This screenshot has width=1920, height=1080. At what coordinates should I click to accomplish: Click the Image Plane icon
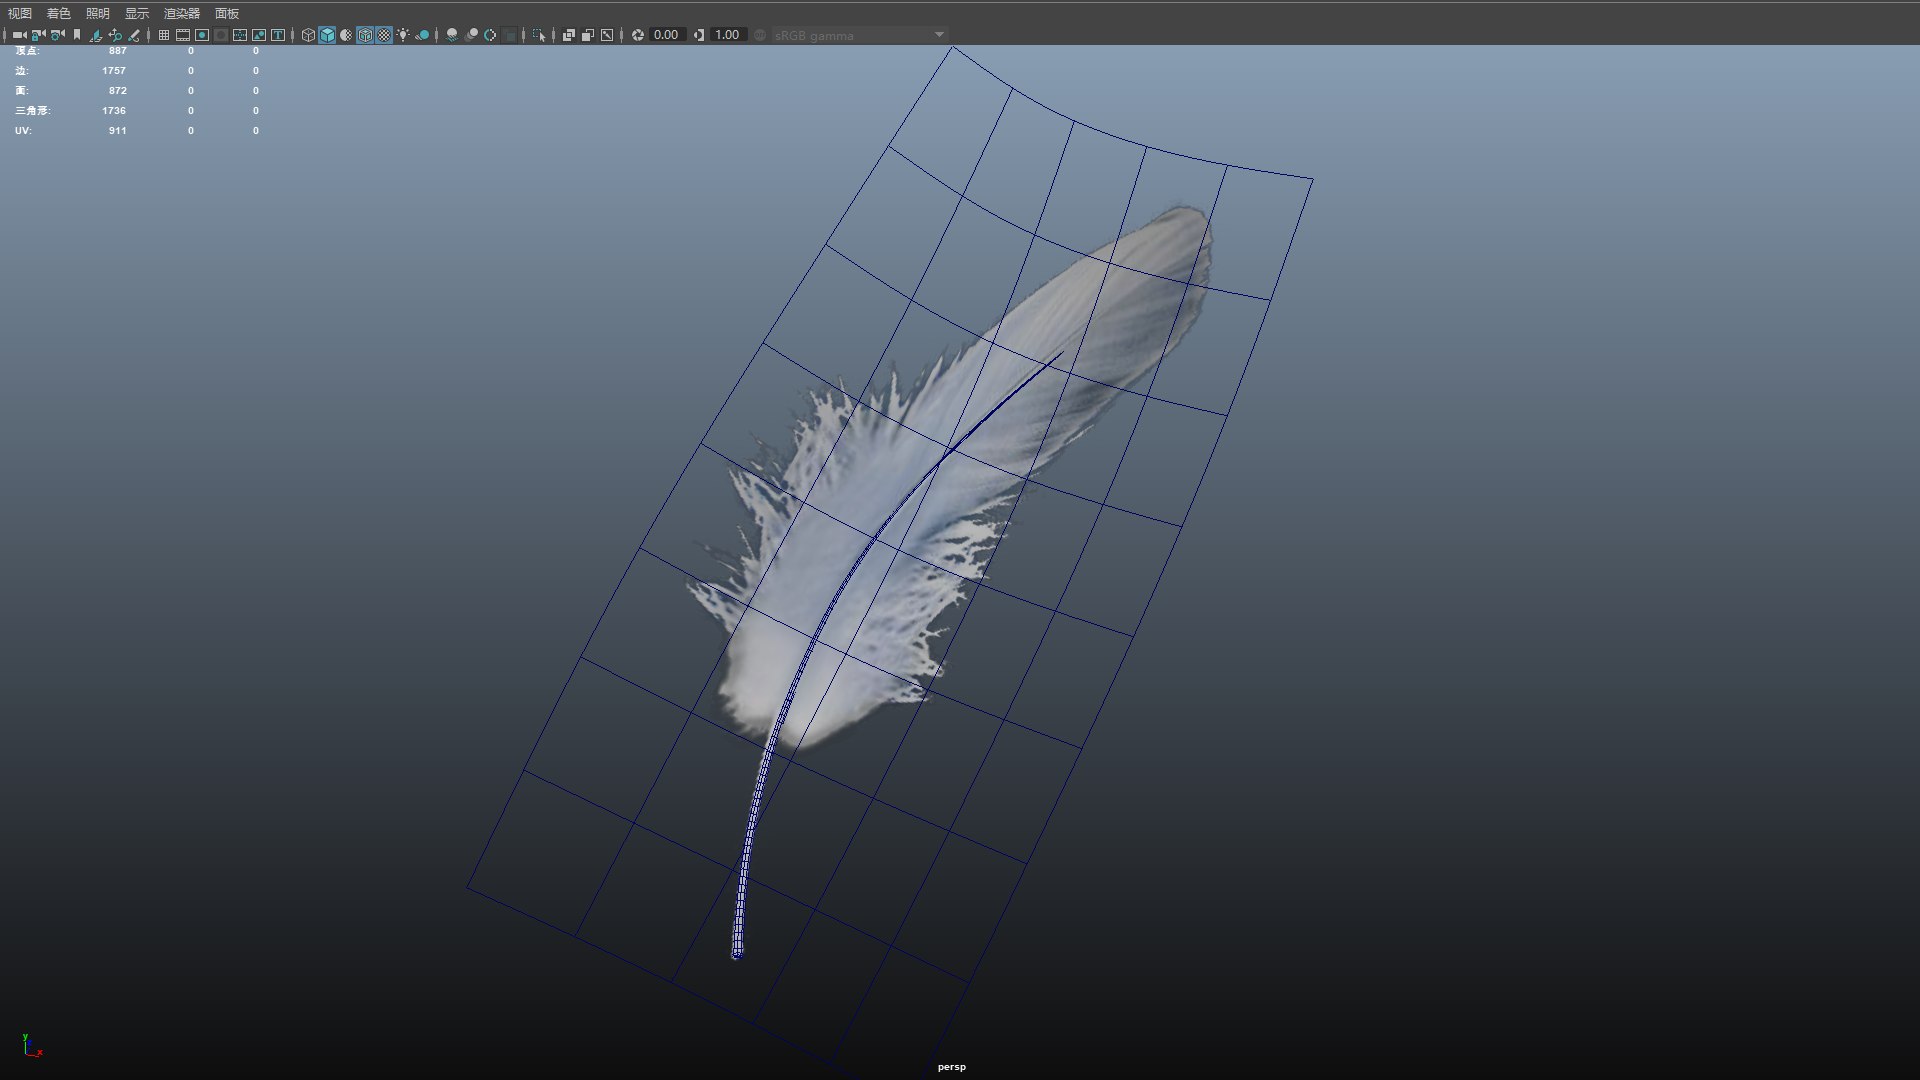[96, 35]
